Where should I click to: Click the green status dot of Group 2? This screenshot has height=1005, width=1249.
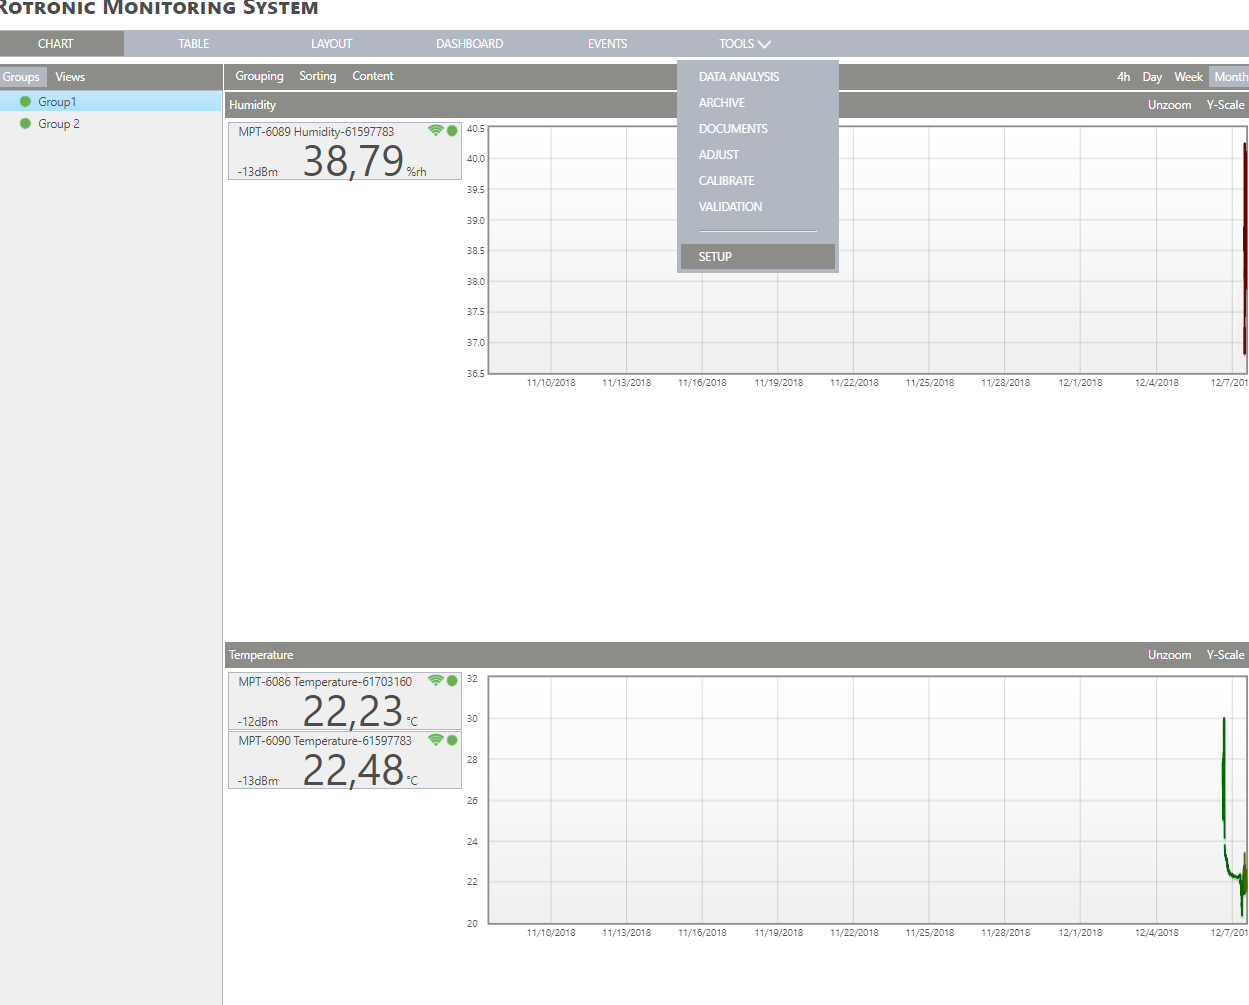pyautogui.click(x=26, y=124)
